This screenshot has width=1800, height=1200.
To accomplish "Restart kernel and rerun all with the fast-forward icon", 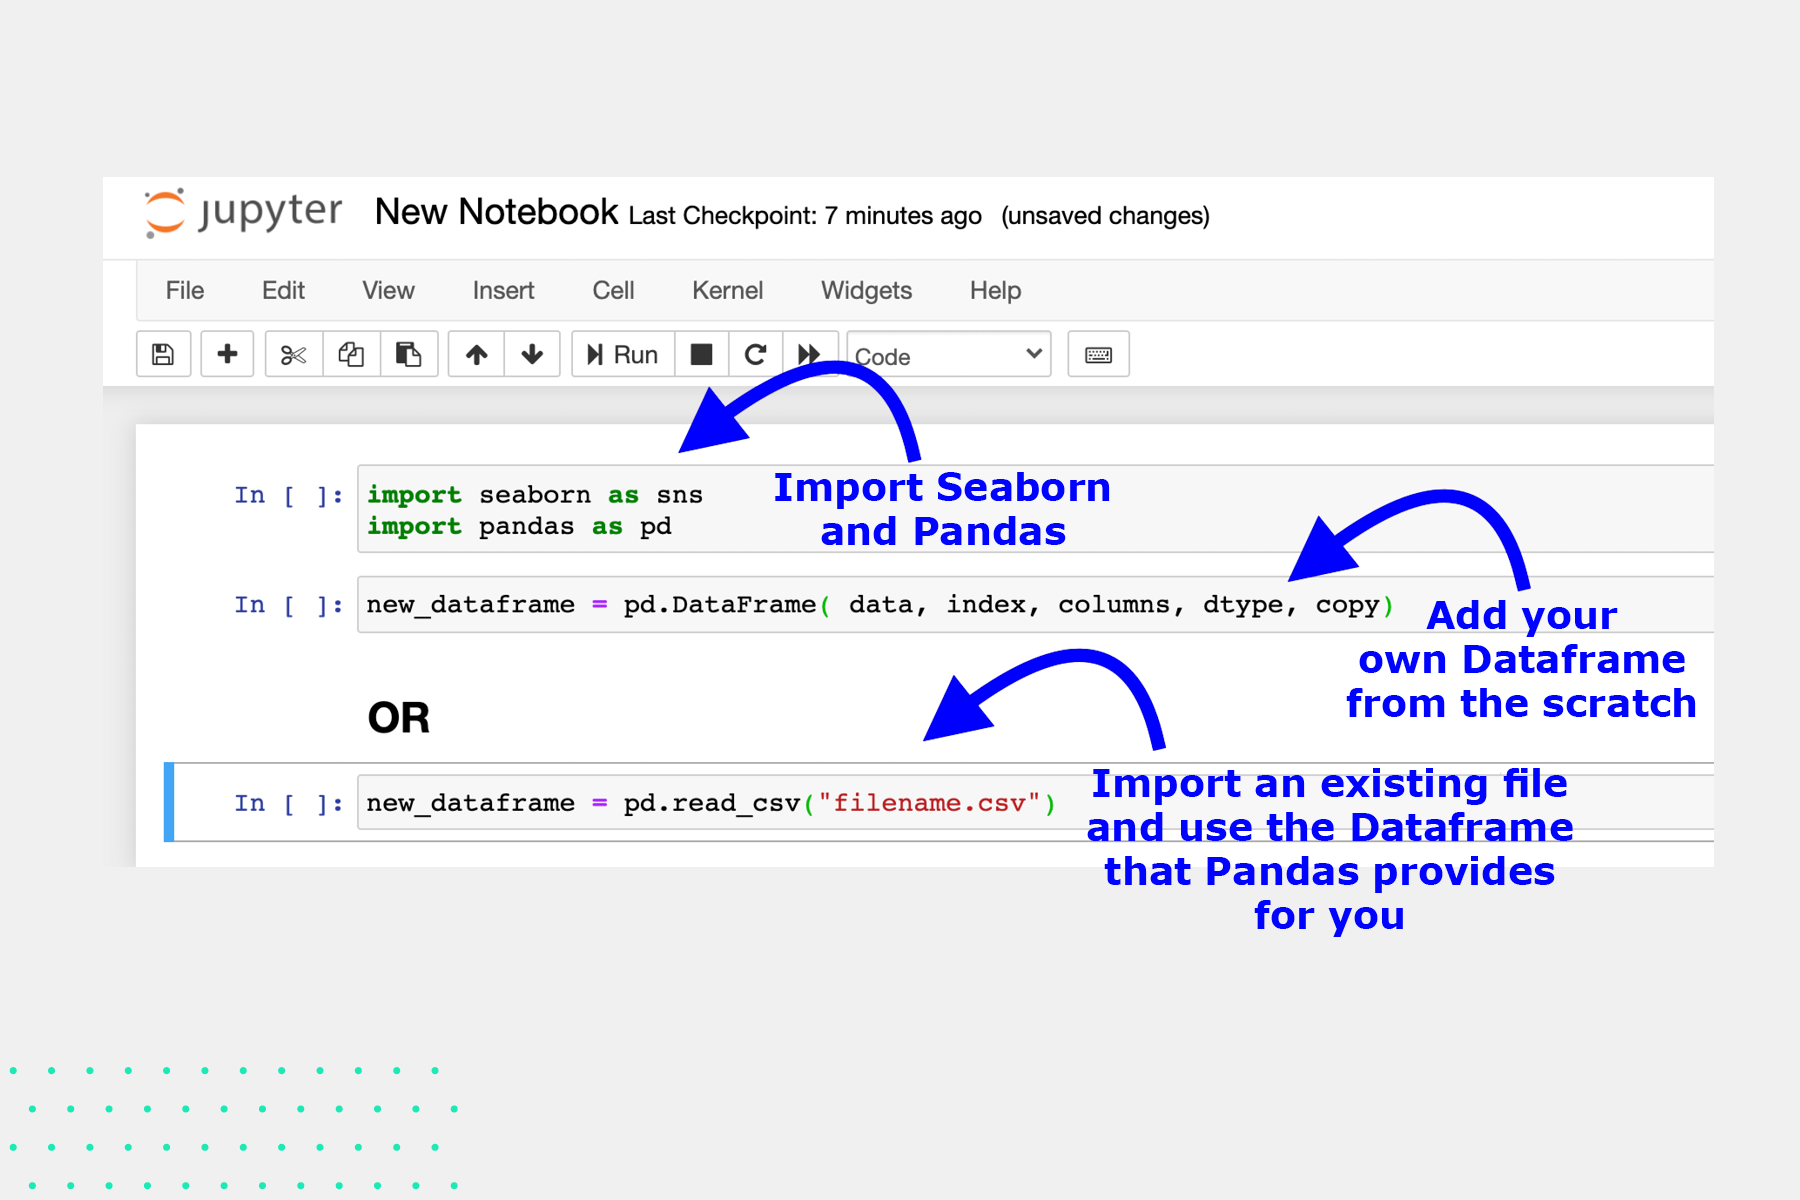I will [x=810, y=354].
